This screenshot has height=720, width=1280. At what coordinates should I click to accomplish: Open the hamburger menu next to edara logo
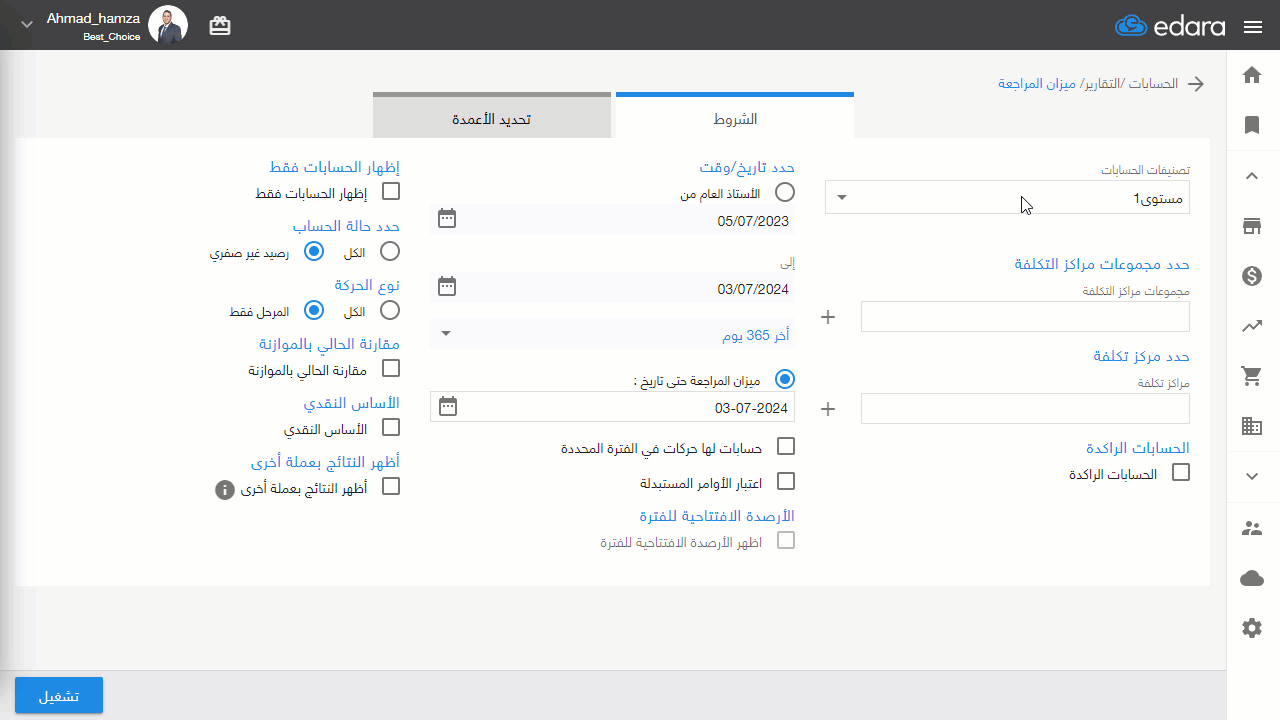click(x=1253, y=27)
